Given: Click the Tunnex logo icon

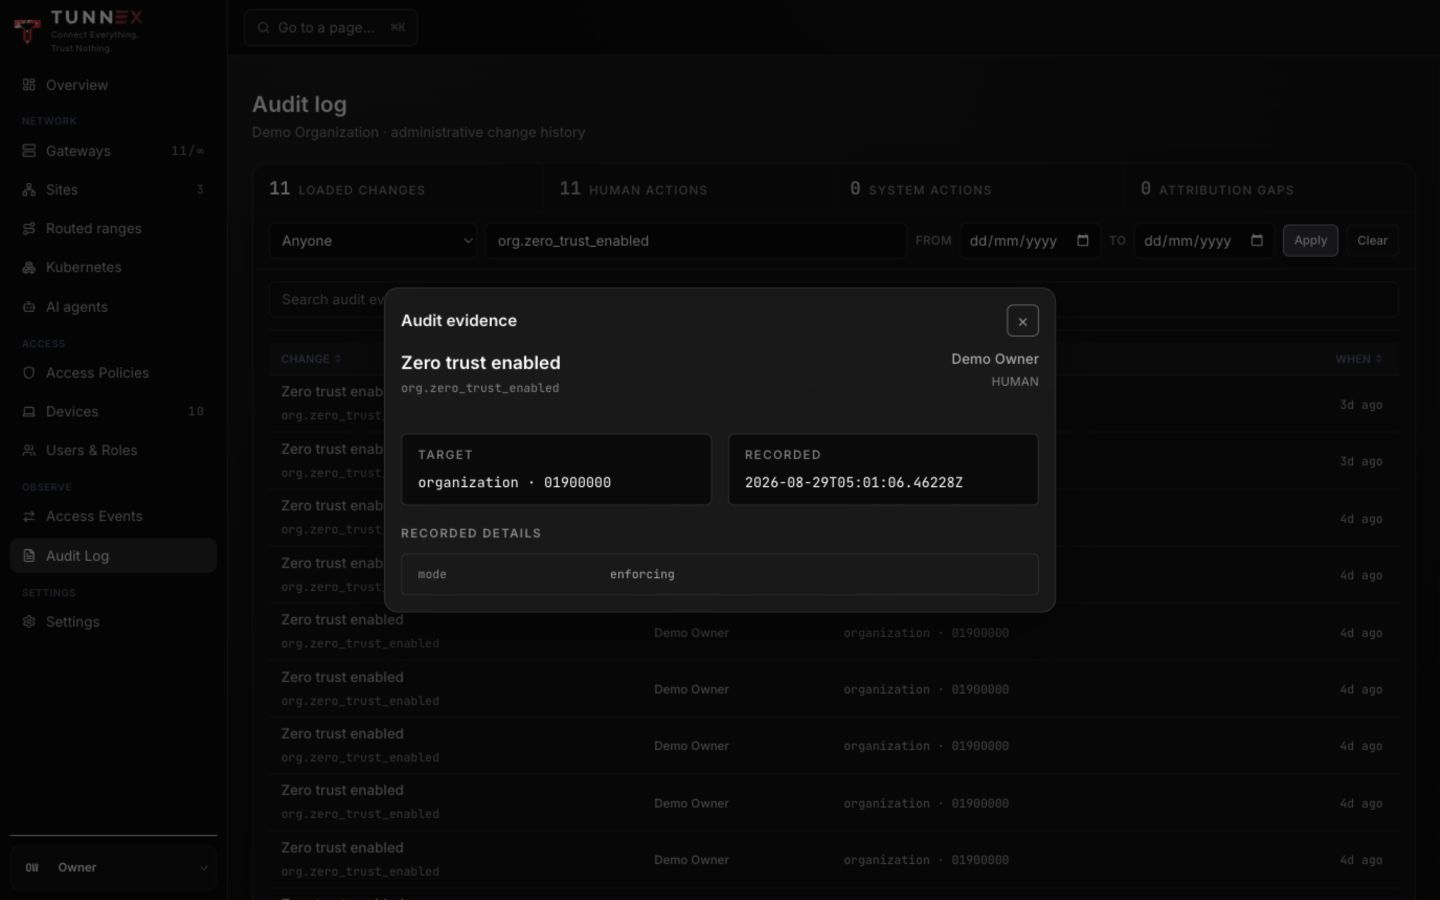Looking at the screenshot, I should [x=27, y=30].
